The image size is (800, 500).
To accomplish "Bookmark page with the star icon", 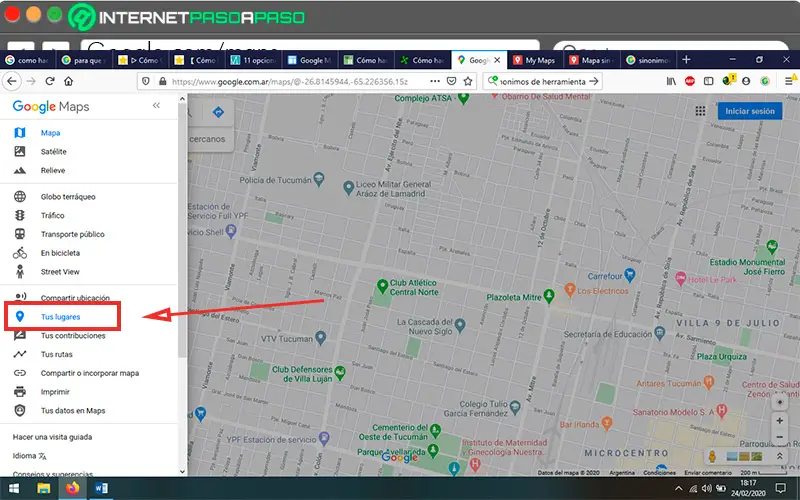I will [x=468, y=81].
